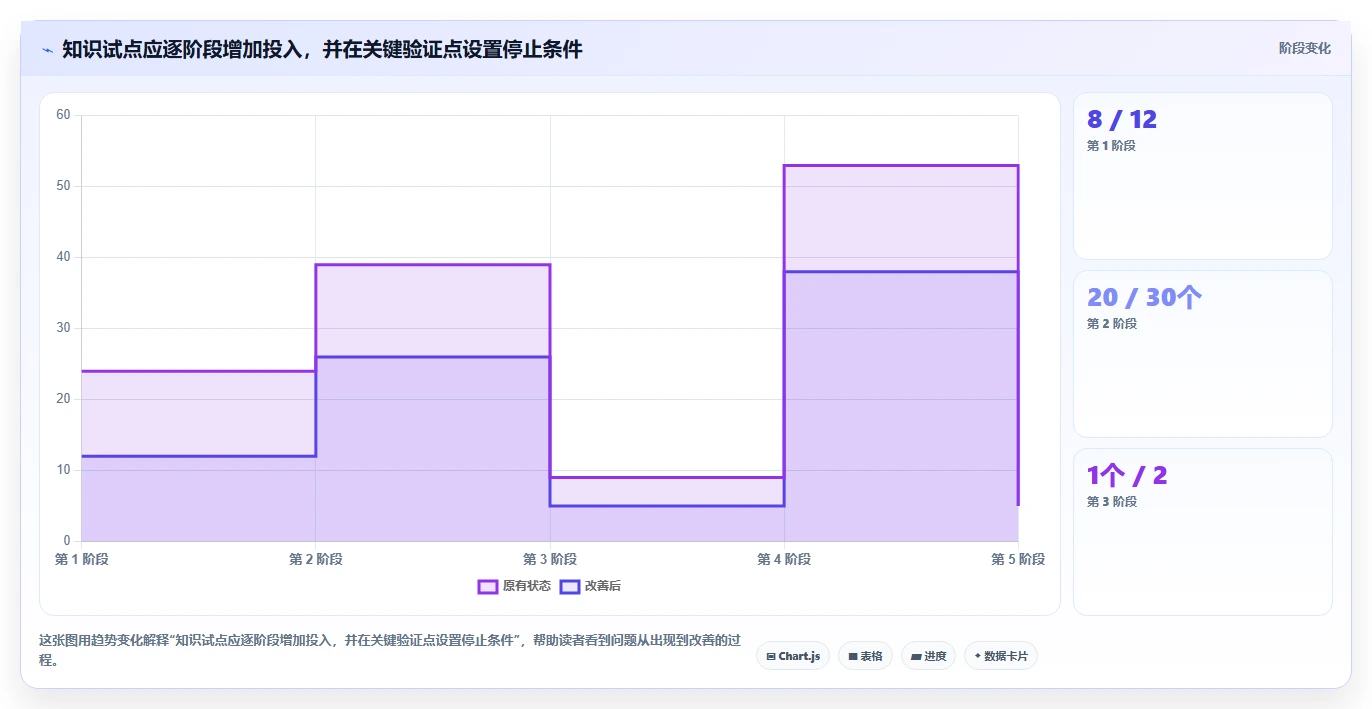1372x709 pixels.
Task: Click the y-axis value 40
Action: point(63,257)
